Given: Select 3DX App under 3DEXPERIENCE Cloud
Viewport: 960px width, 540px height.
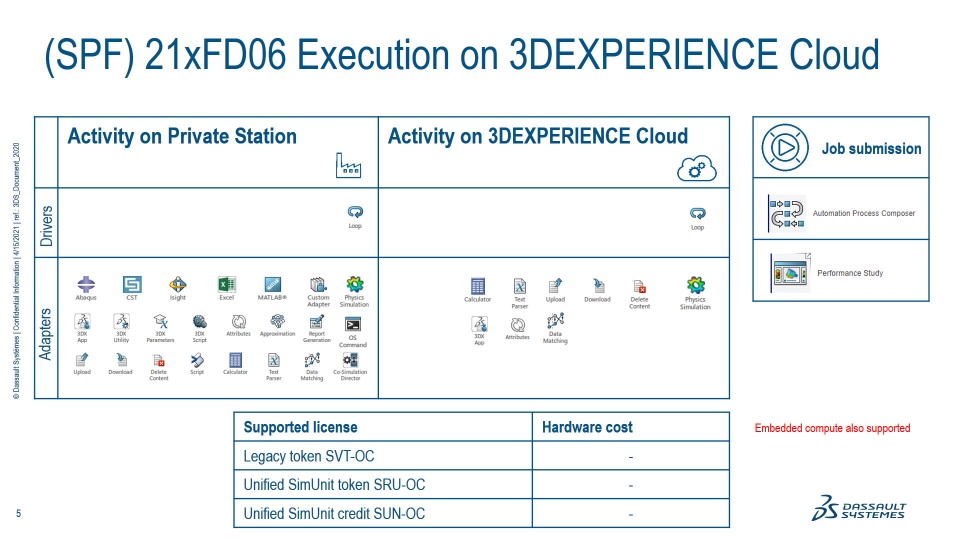Looking at the screenshot, I should [x=479, y=324].
